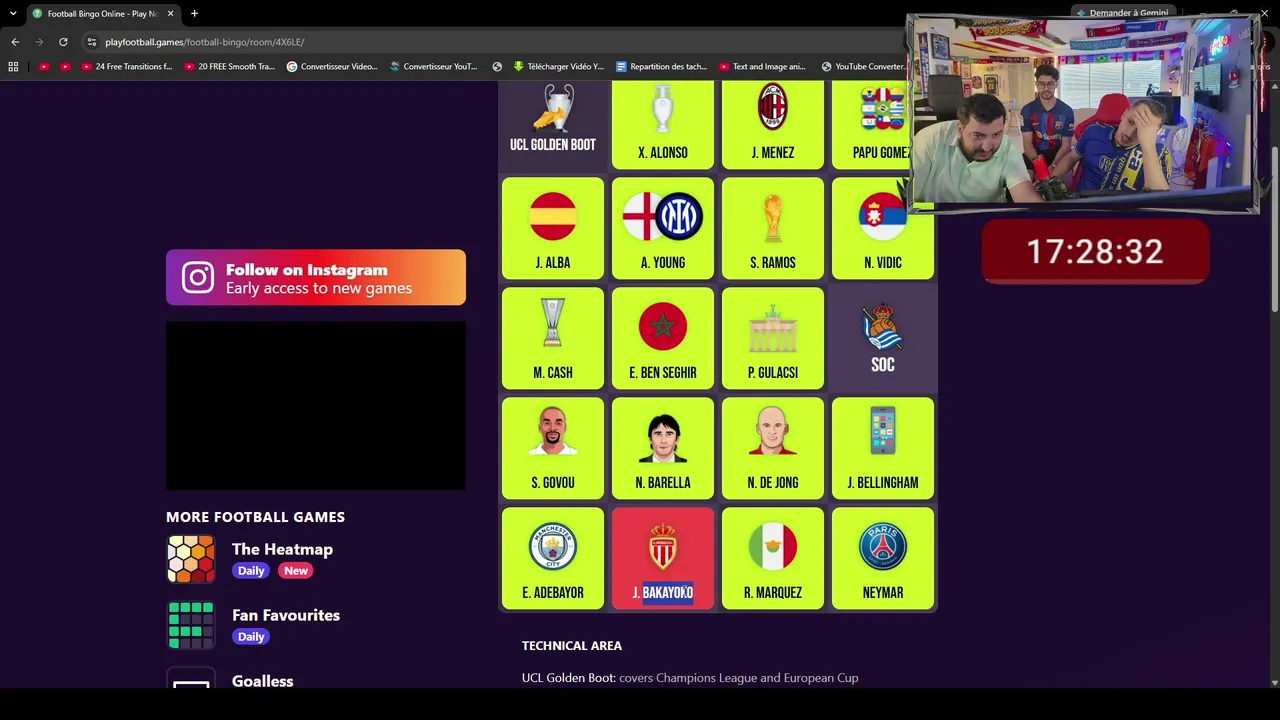Click the MORE FOOTBALL GAMES heading
1280x720 pixels.
255,517
